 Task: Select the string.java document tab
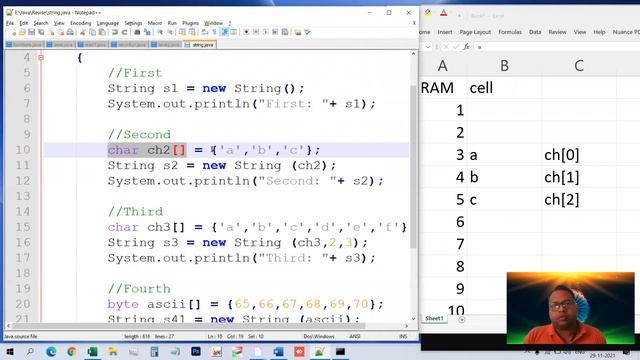(200, 44)
